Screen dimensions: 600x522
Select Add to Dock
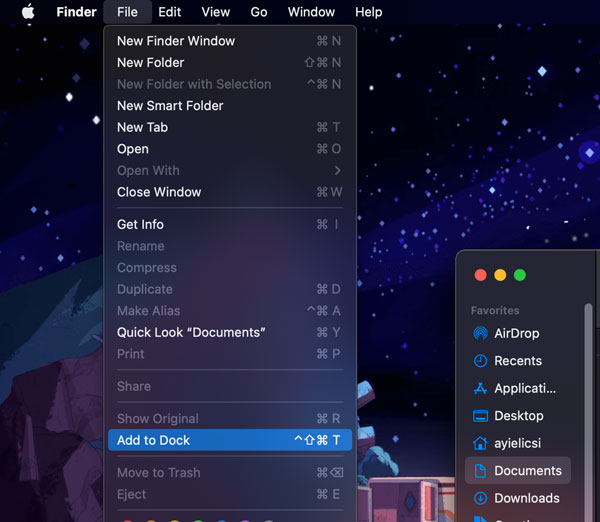230,440
